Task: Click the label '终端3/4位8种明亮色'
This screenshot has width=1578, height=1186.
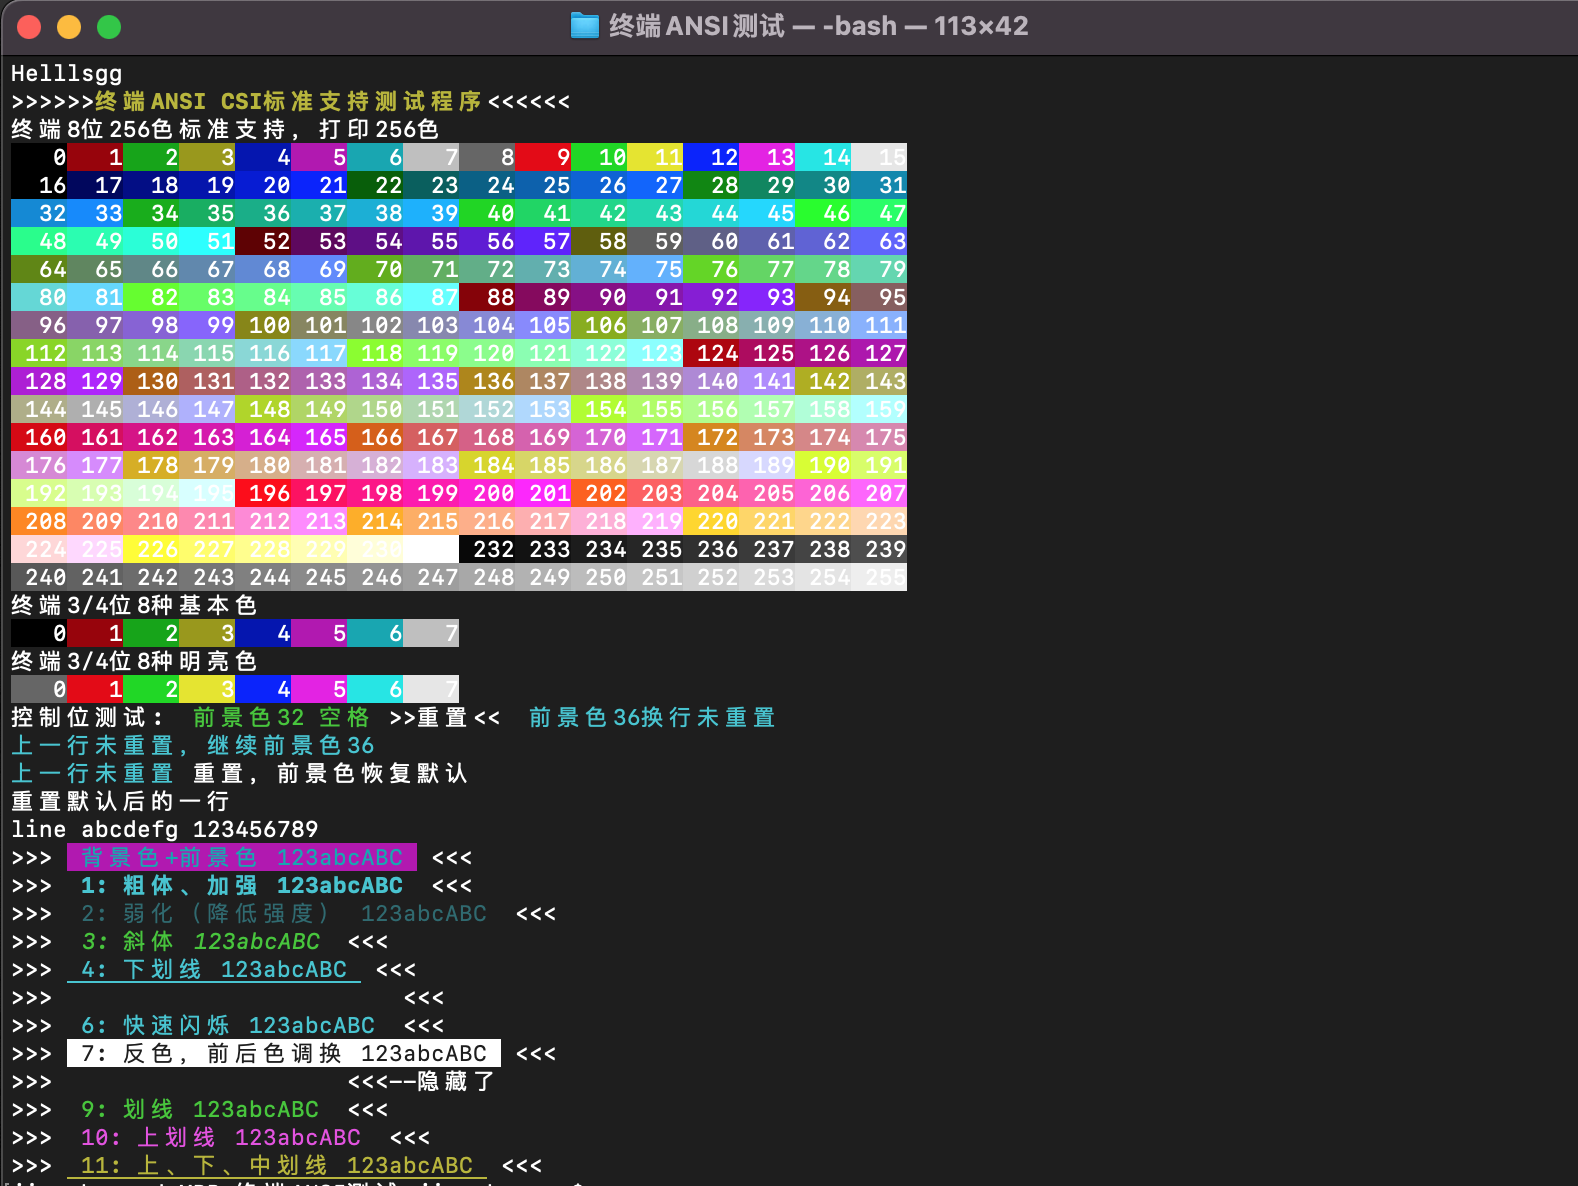Action: (x=134, y=661)
